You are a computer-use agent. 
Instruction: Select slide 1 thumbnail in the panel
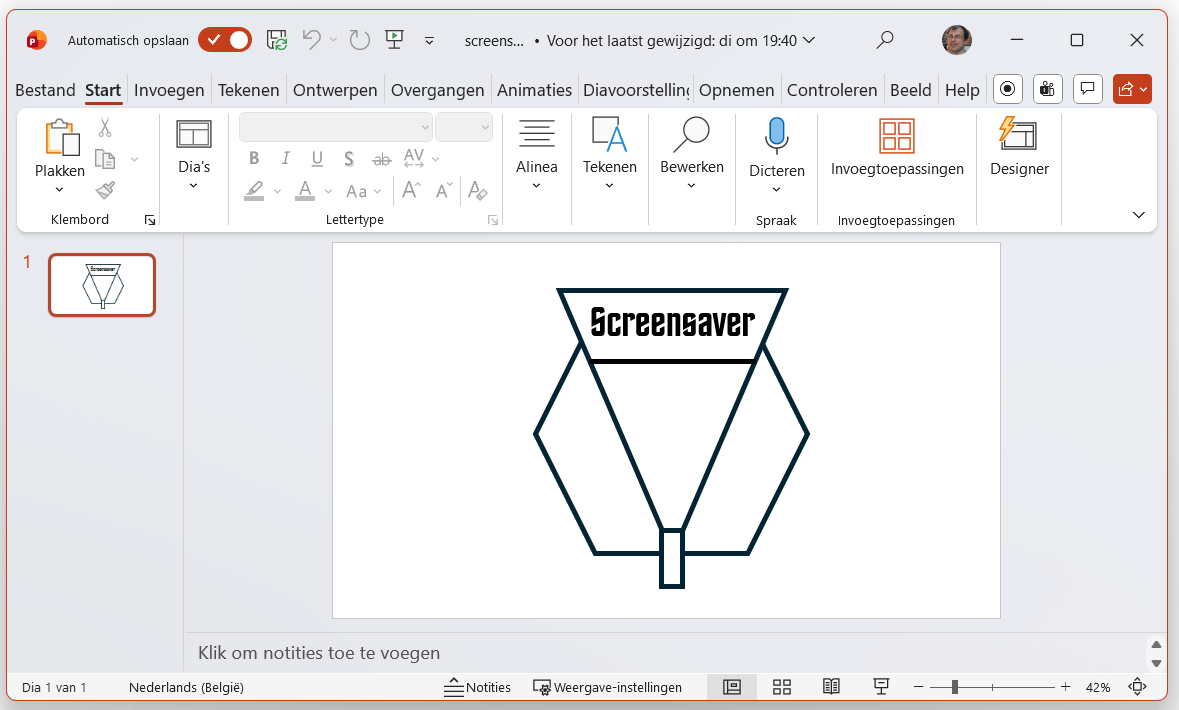pos(101,285)
